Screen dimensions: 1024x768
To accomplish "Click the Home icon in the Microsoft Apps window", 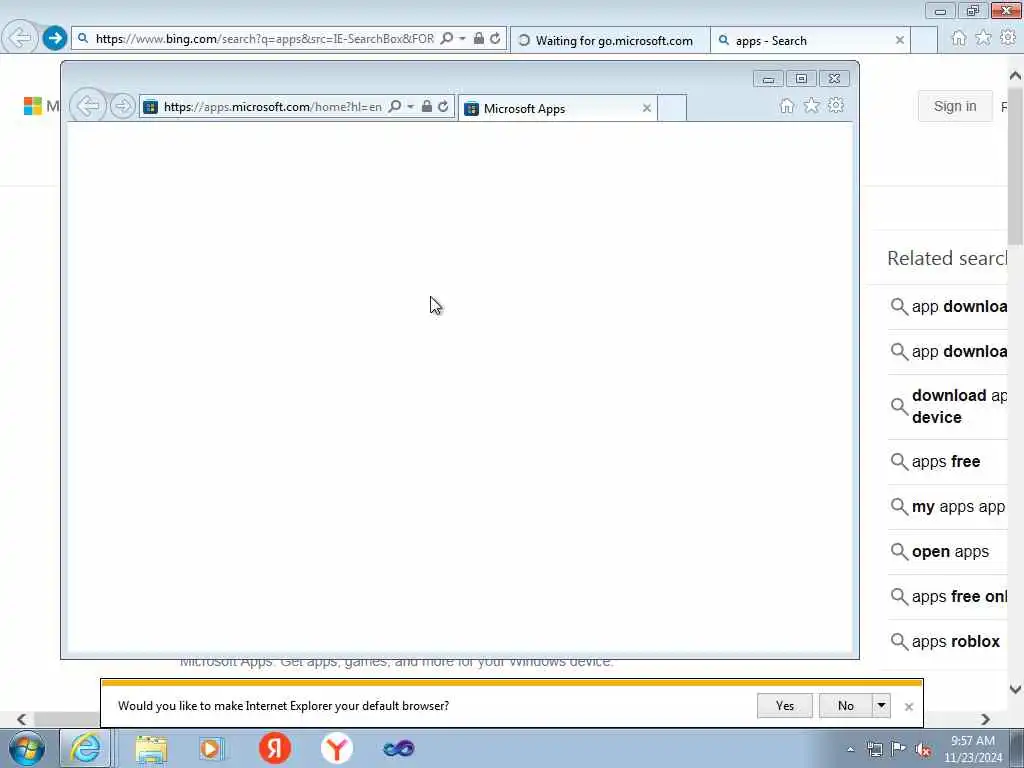I will pos(787,106).
